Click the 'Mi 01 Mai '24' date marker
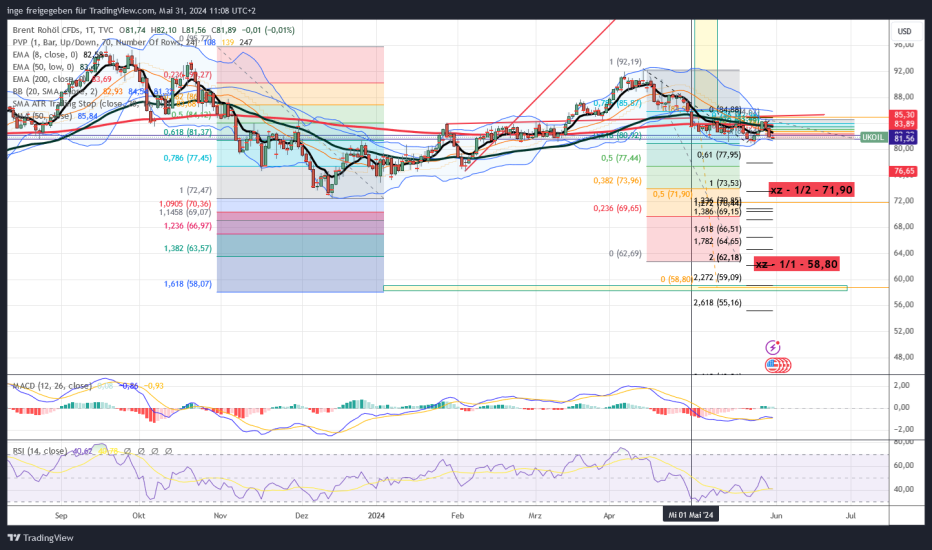This screenshot has height=550, width=932. point(693,516)
